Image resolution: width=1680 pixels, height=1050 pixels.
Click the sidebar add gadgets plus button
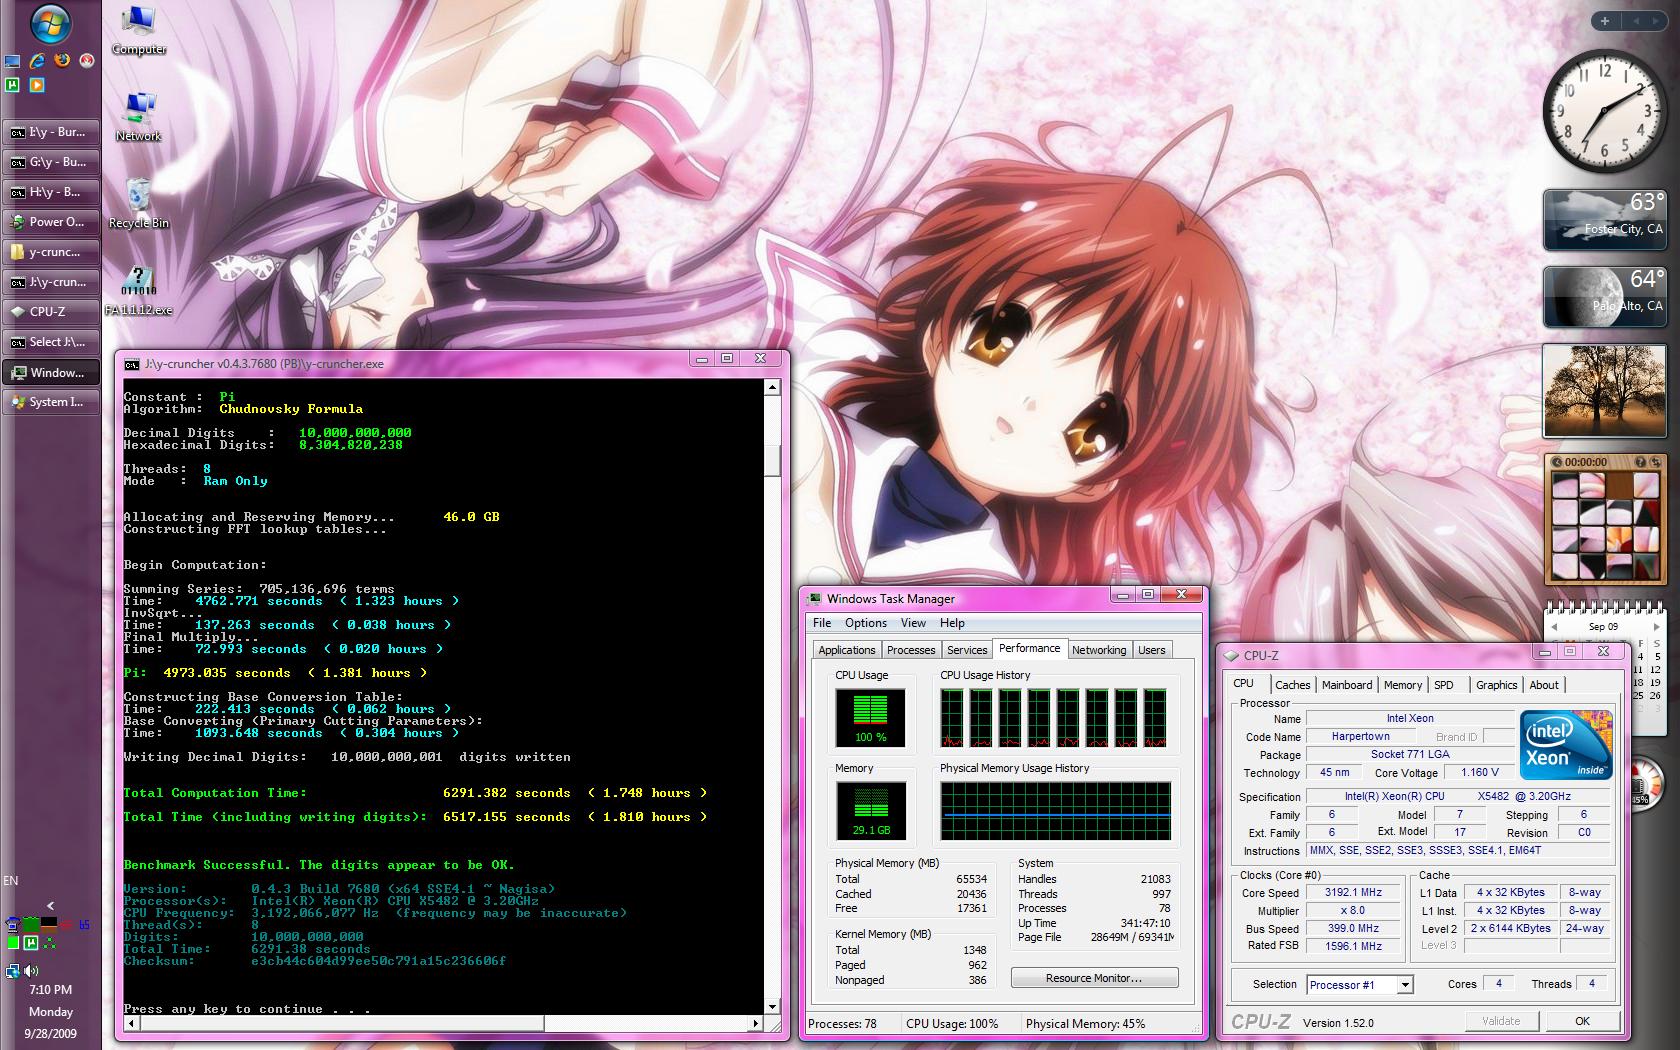(x=1605, y=21)
